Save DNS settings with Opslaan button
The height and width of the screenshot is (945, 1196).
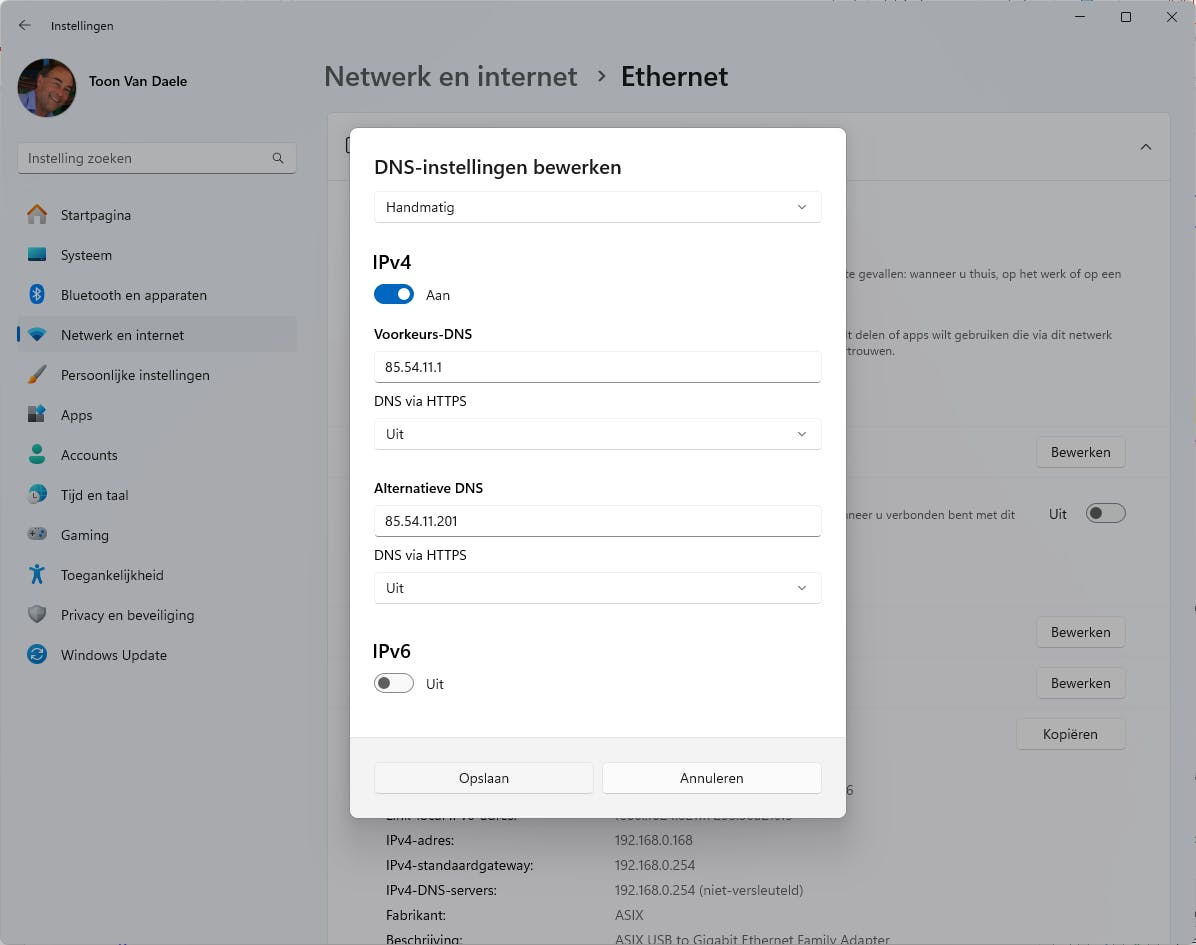tap(483, 777)
